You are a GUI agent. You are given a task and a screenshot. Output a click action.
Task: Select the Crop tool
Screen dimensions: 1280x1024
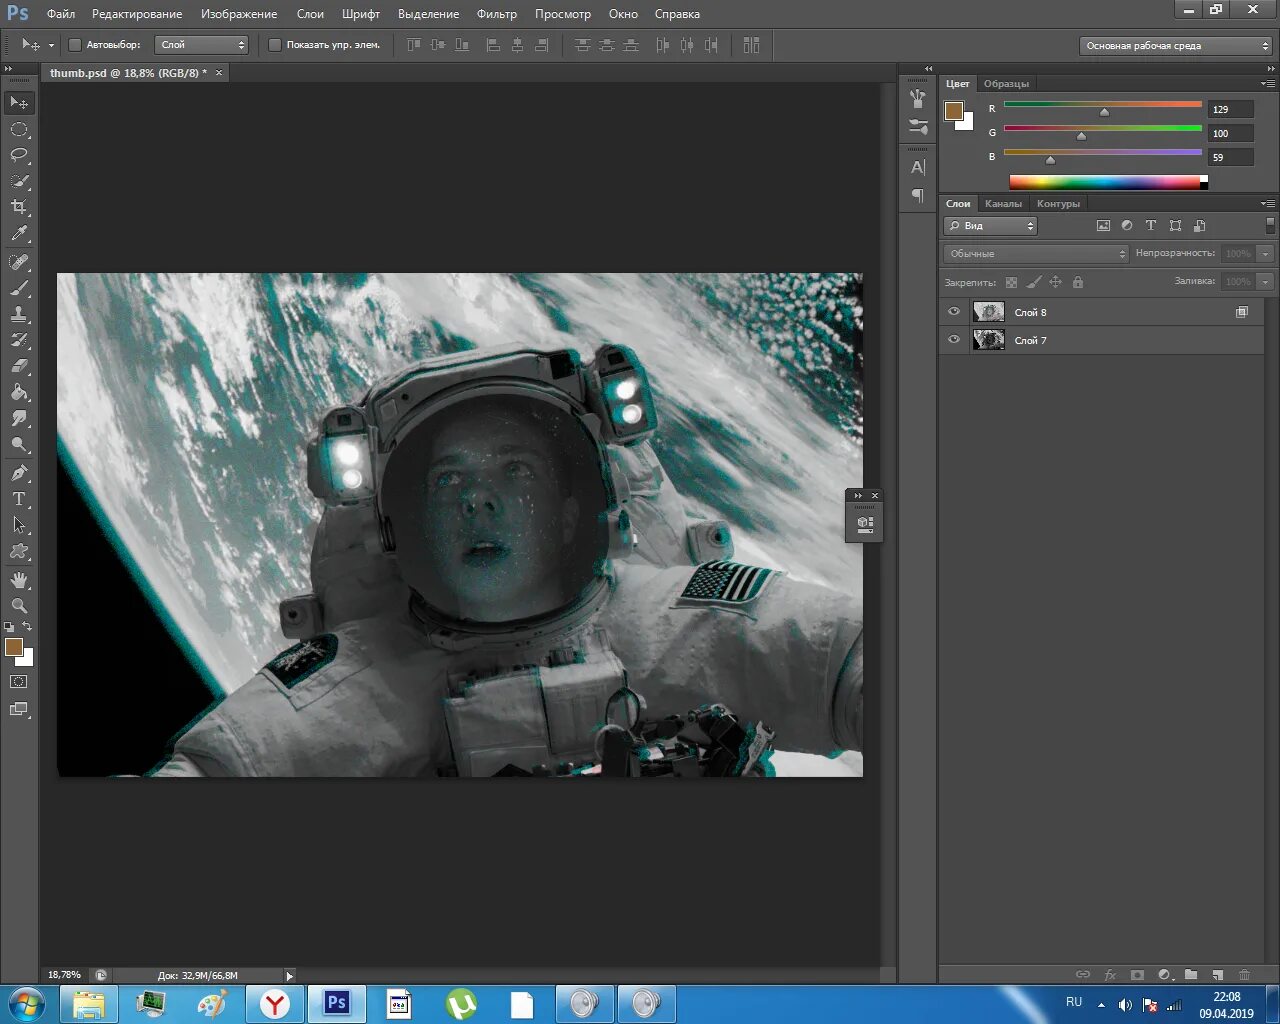19,207
